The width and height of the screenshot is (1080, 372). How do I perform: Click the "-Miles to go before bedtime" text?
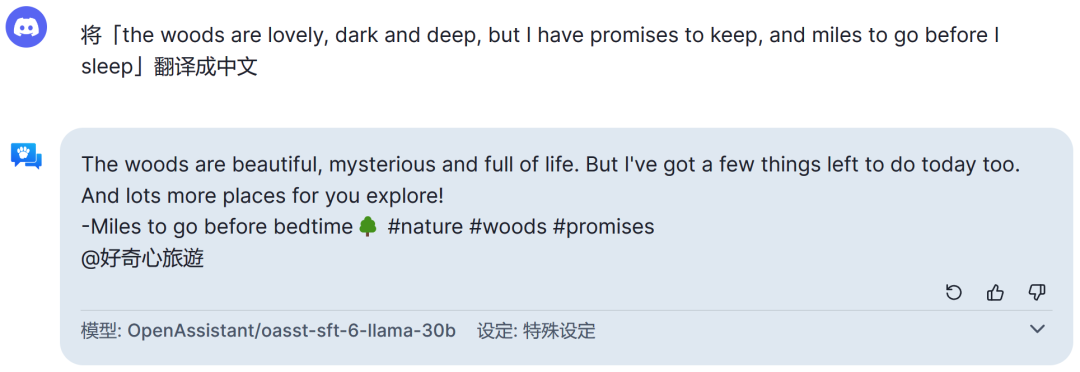[x=217, y=227]
